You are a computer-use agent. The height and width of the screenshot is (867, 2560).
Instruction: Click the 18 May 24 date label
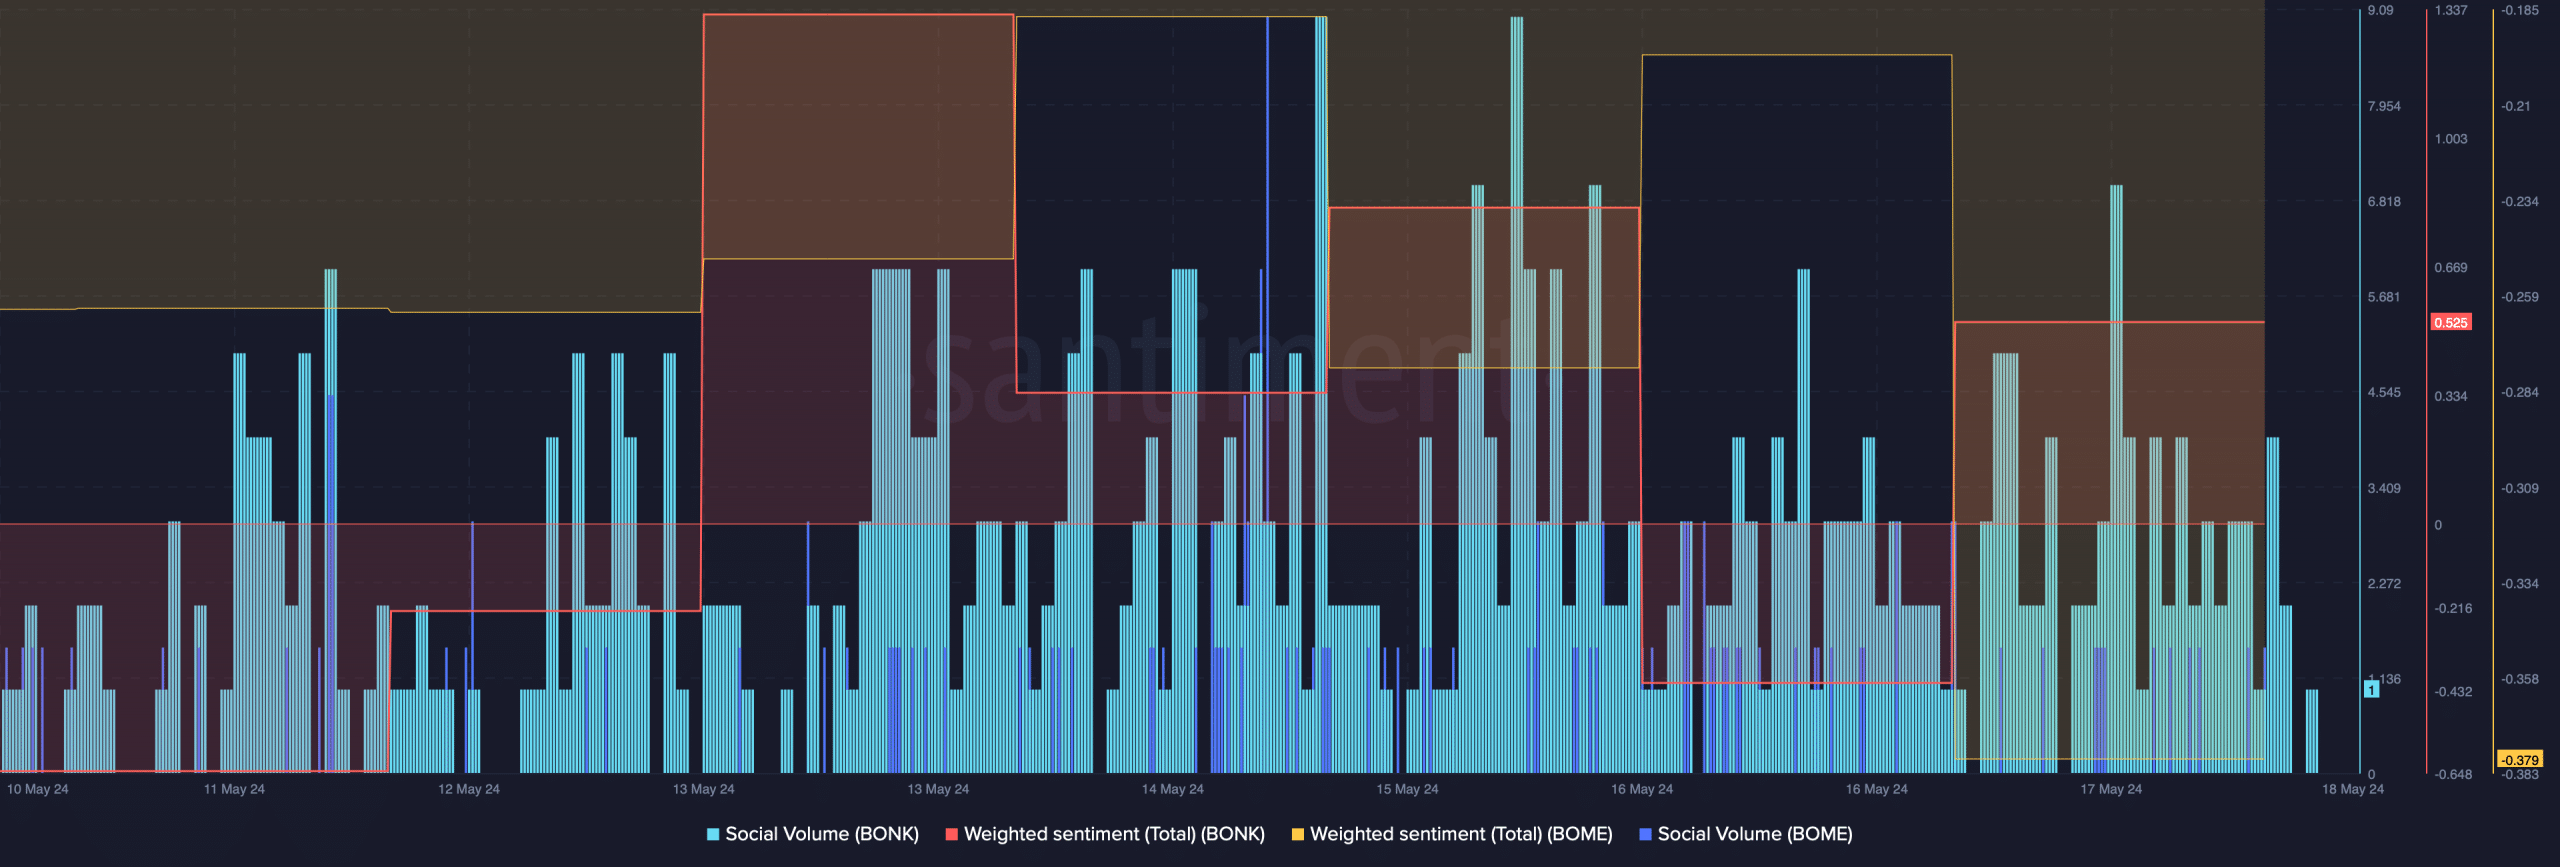2353,789
